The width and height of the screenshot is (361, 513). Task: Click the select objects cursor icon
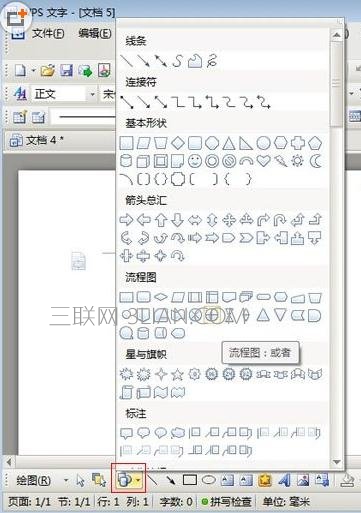(80, 481)
